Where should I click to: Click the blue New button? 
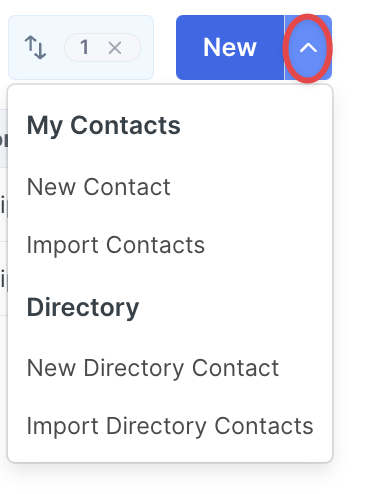230,47
